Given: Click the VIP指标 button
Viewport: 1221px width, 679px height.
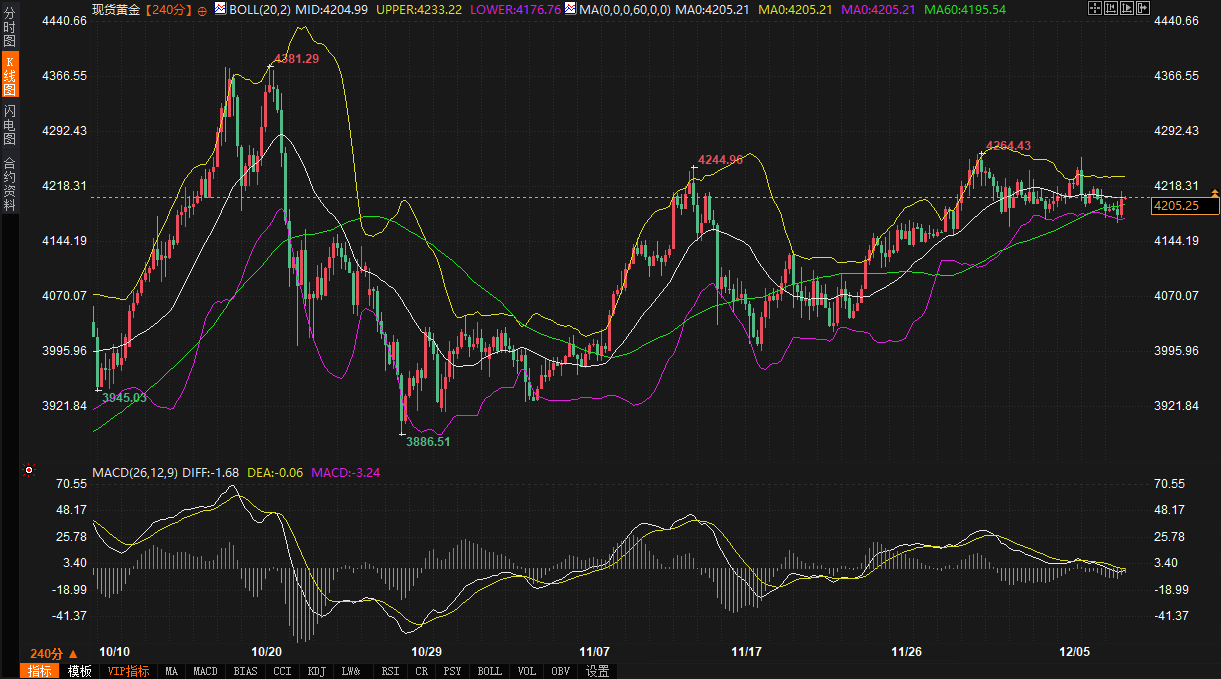Looking at the screenshot, I should (x=128, y=671).
